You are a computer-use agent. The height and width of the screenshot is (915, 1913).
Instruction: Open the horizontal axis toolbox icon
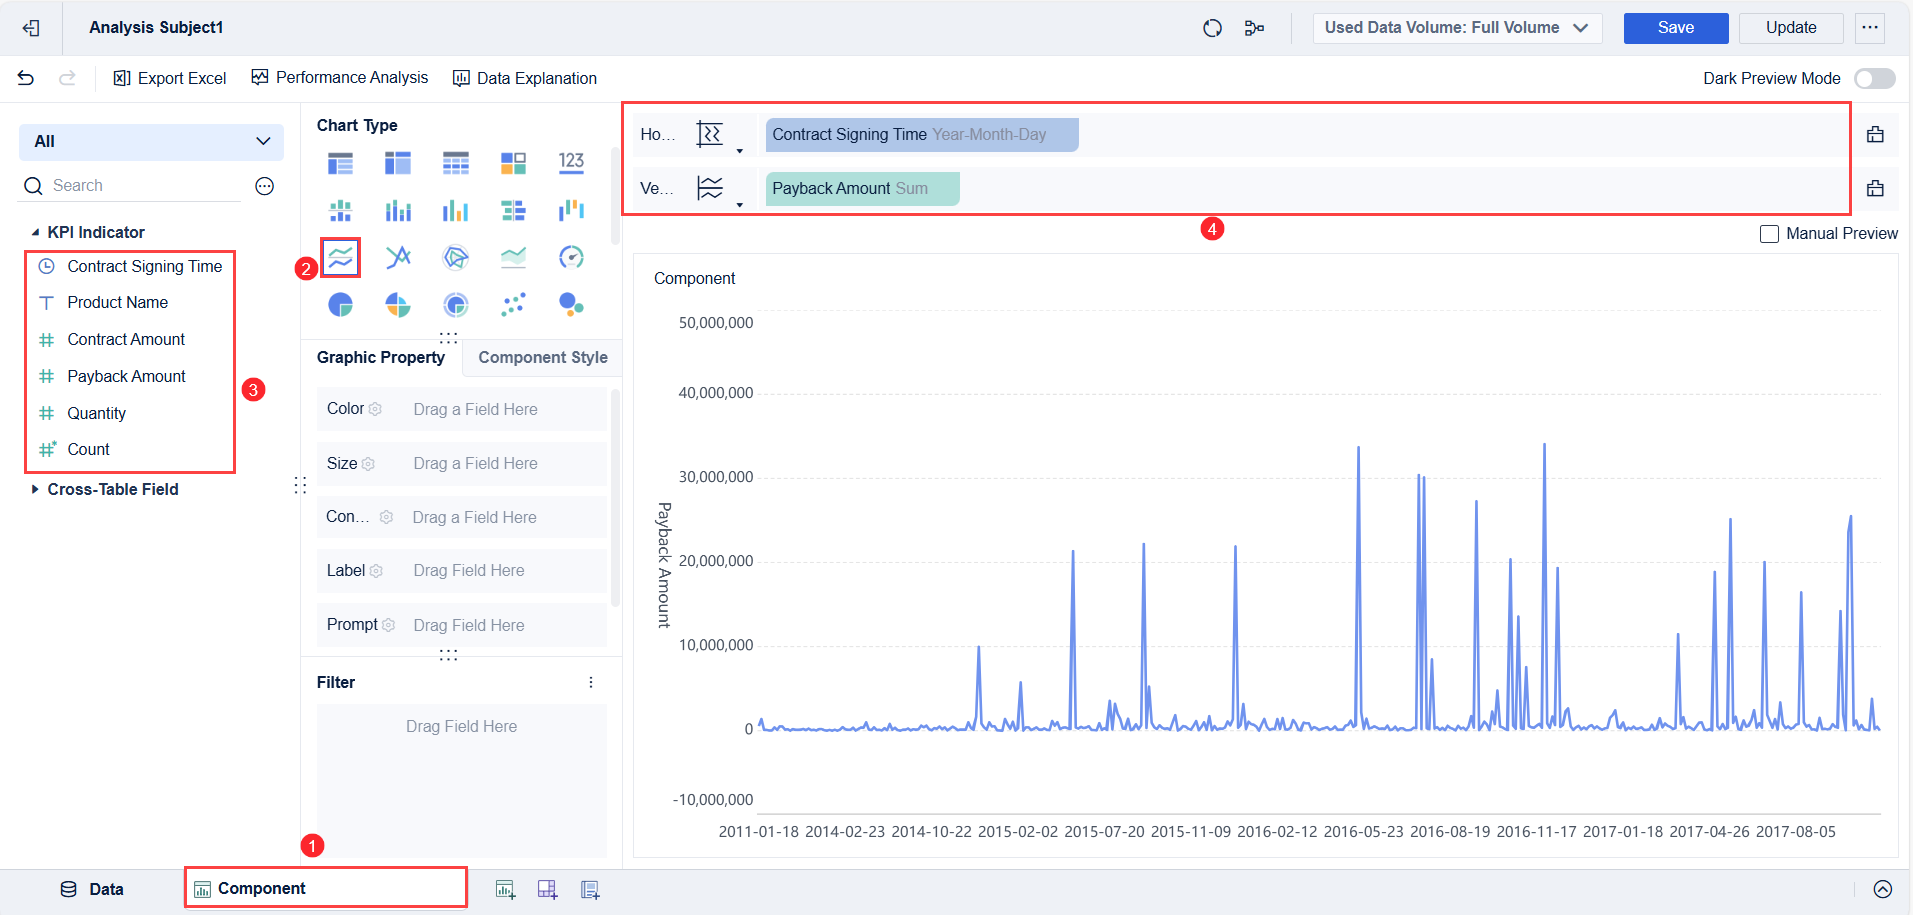tap(1875, 134)
